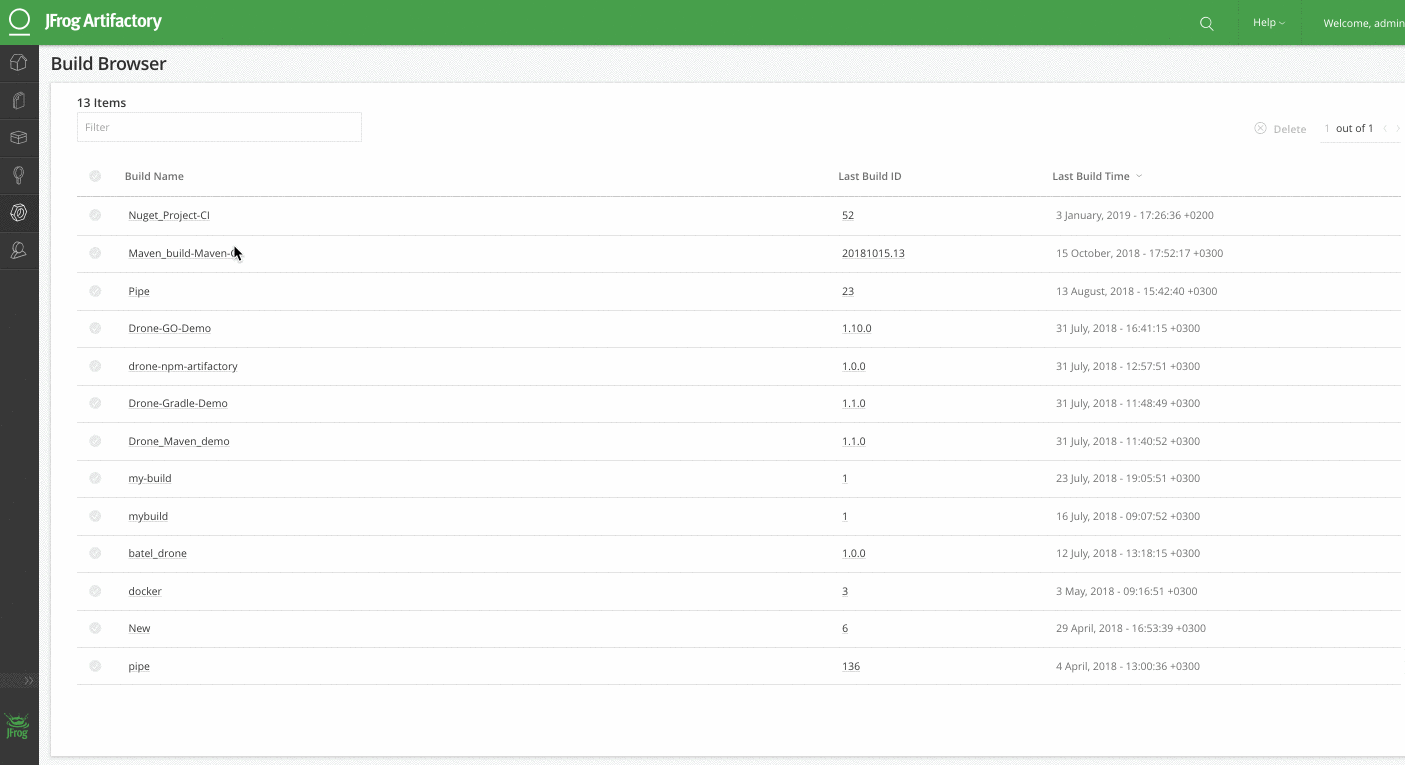The height and width of the screenshot is (765, 1405).
Task: Toggle the select-all checkbox in table header
Action: pyautogui.click(x=95, y=176)
